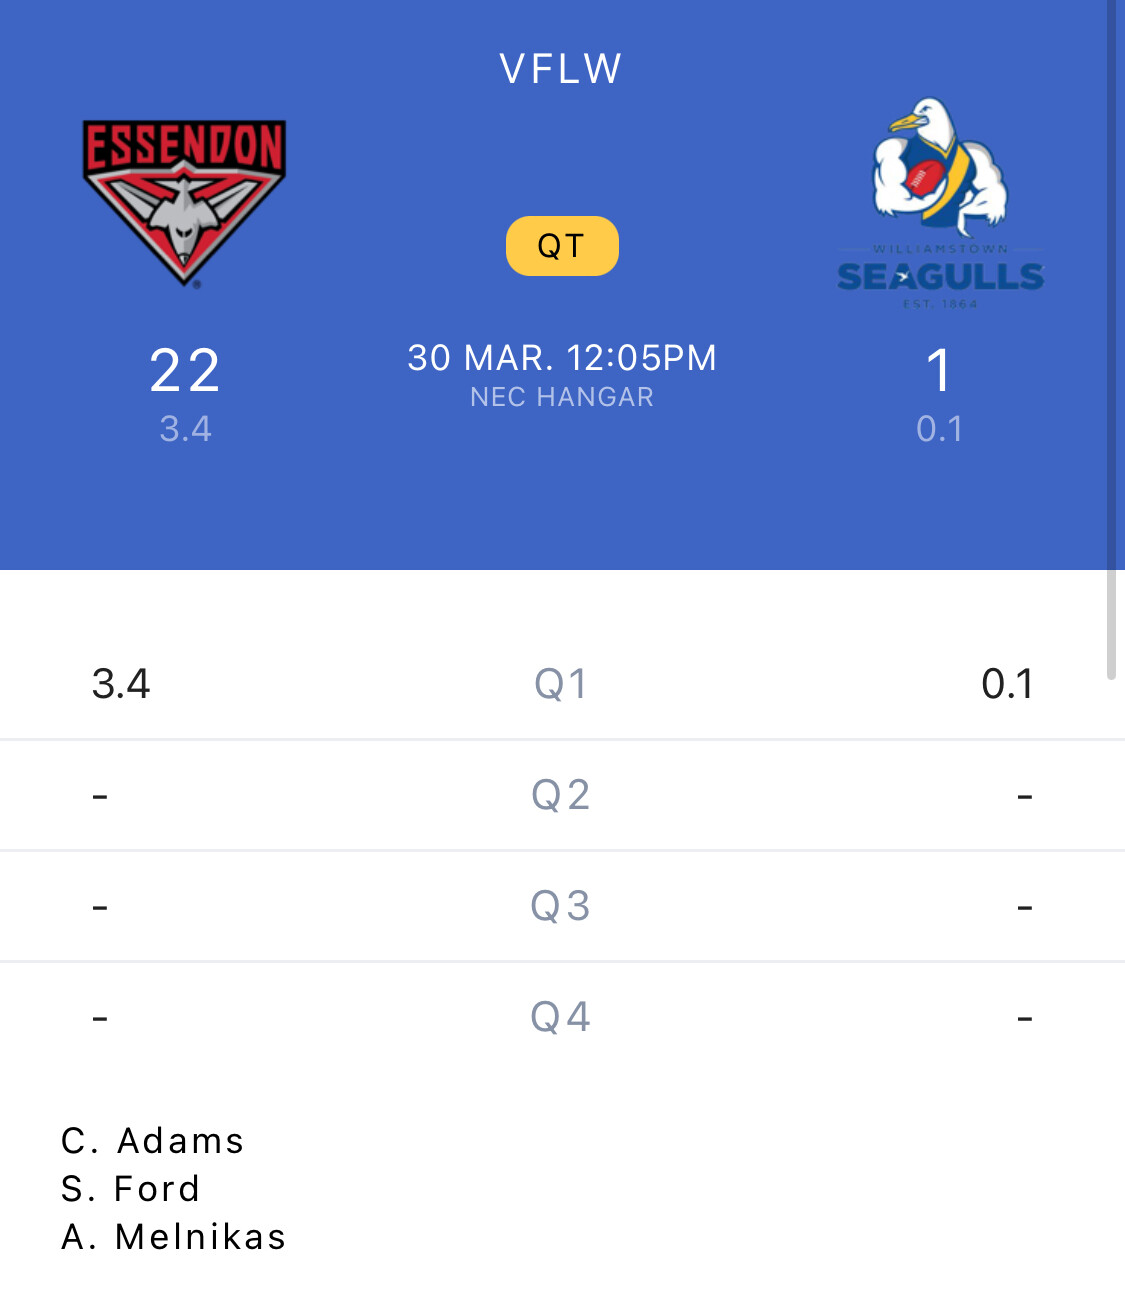Image resolution: width=1125 pixels, height=1292 pixels.
Task: Select the Q3 quarter label
Action: point(561,906)
